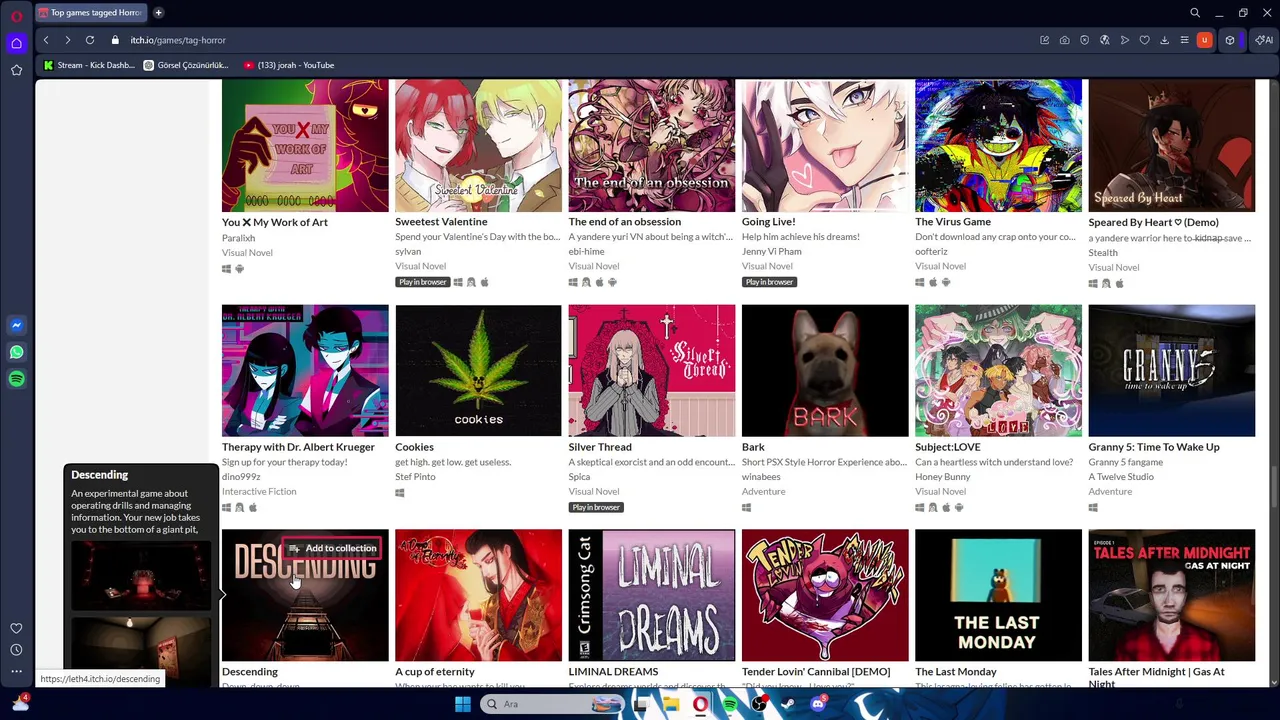
Task: Open the My Flow send icon
Action: click(1125, 40)
